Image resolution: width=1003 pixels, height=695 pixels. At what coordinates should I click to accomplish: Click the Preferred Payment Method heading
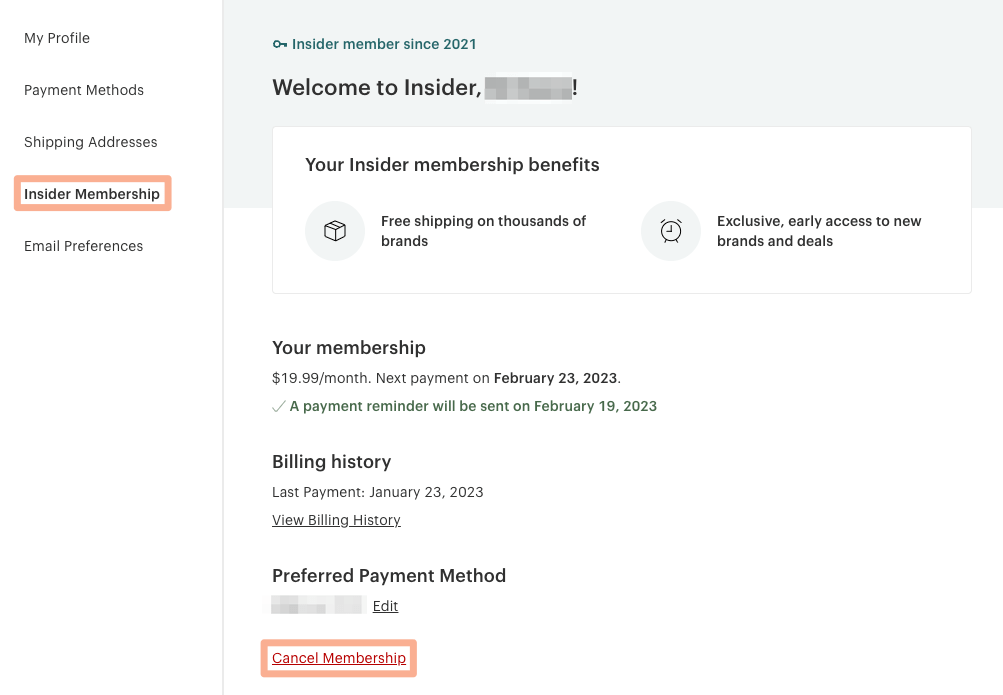(389, 576)
